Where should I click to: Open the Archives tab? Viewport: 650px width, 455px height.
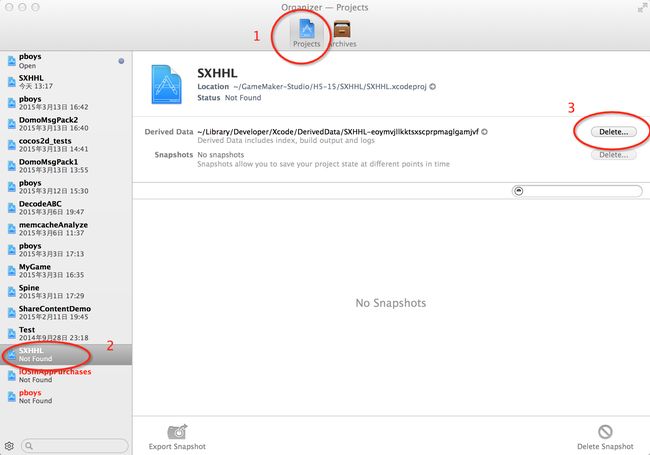click(x=342, y=33)
